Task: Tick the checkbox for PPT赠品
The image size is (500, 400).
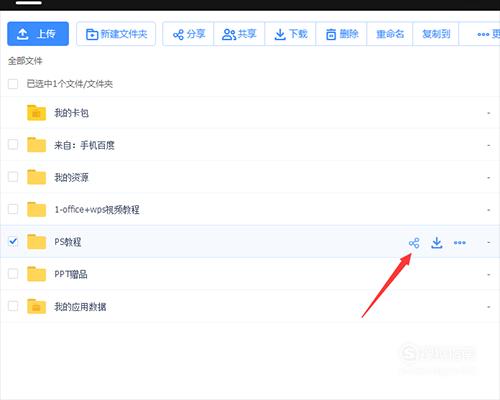Action: (x=13, y=274)
